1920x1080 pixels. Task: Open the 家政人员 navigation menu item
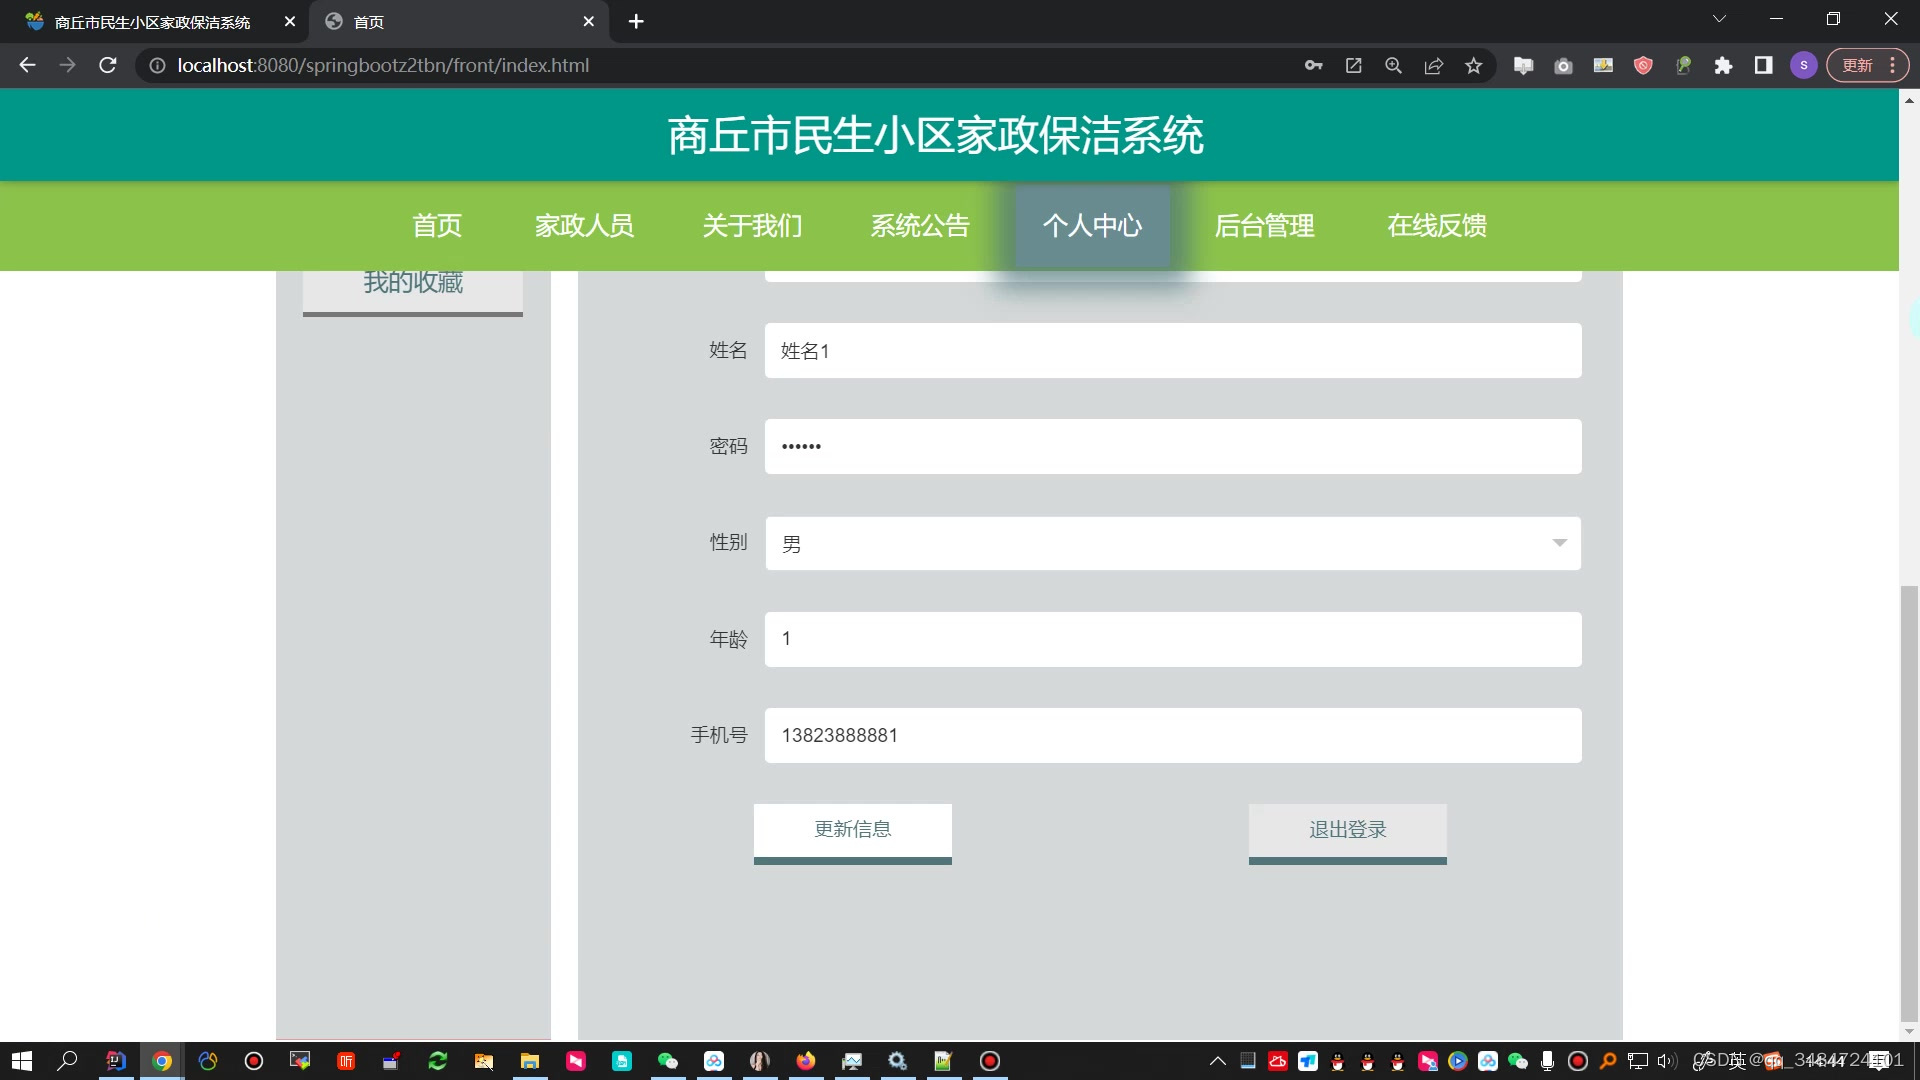pyautogui.click(x=584, y=226)
